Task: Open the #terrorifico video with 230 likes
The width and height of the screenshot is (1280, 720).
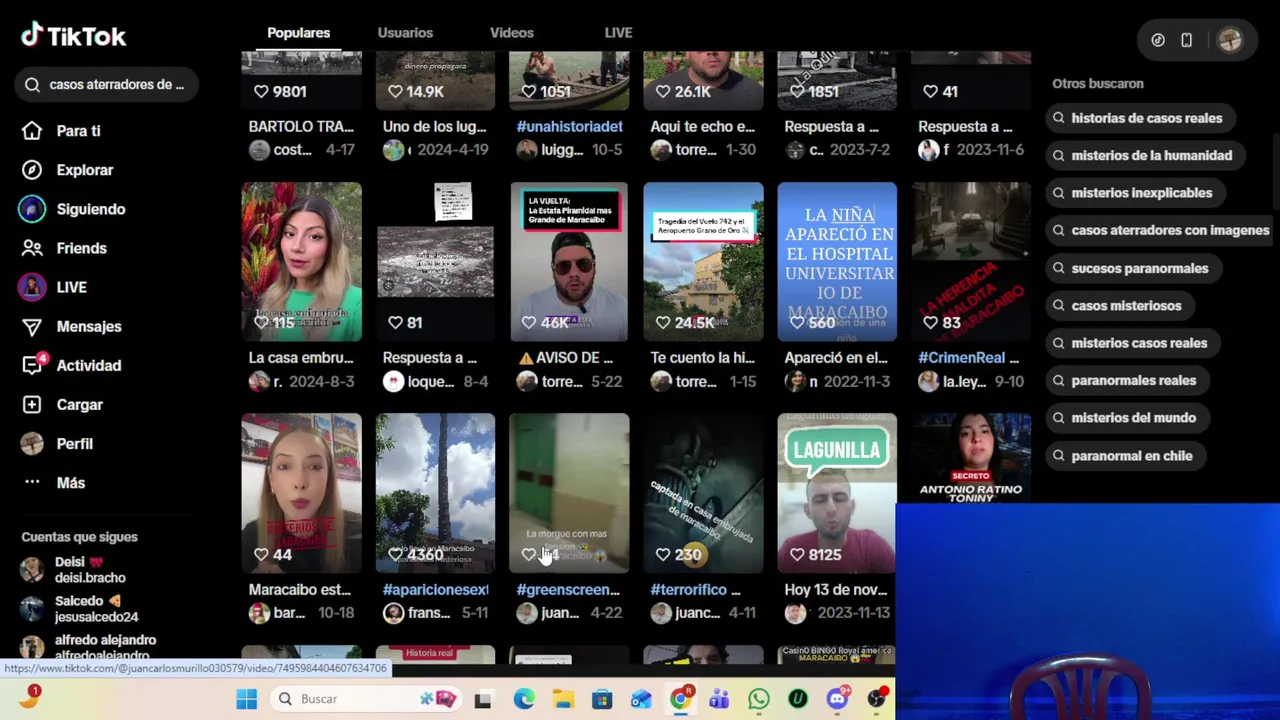Action: pos(703,493)
